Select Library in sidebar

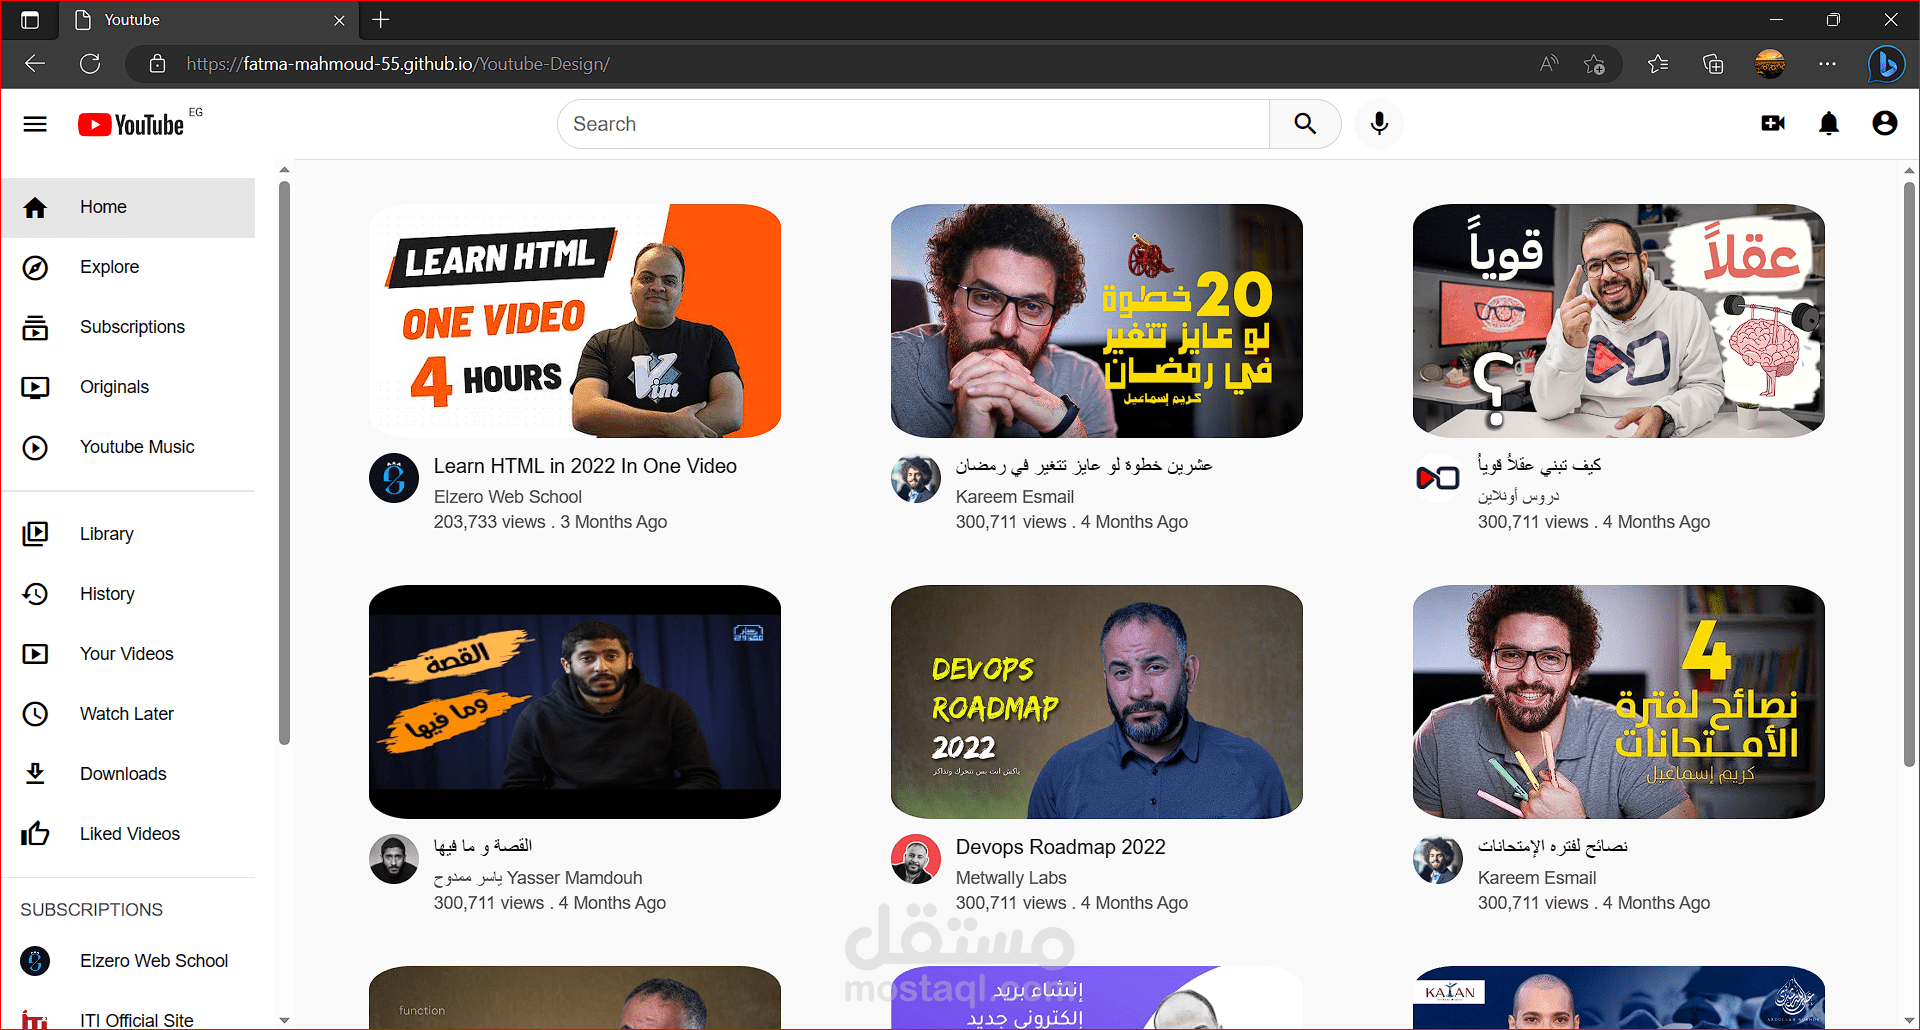128,534
